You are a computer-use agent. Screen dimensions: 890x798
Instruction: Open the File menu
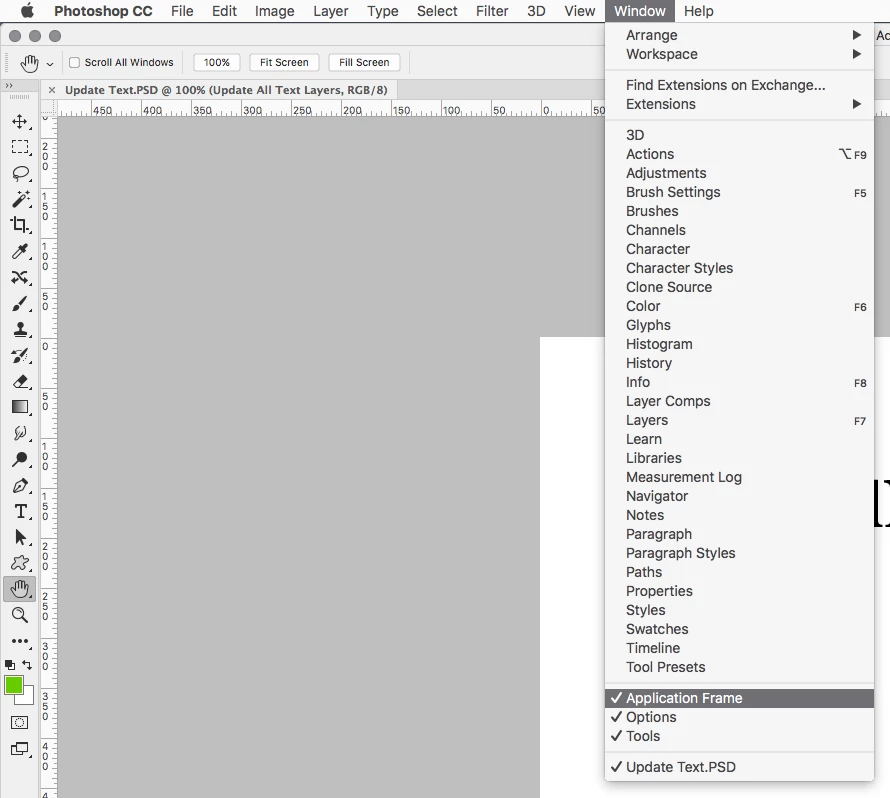[182, 11]
